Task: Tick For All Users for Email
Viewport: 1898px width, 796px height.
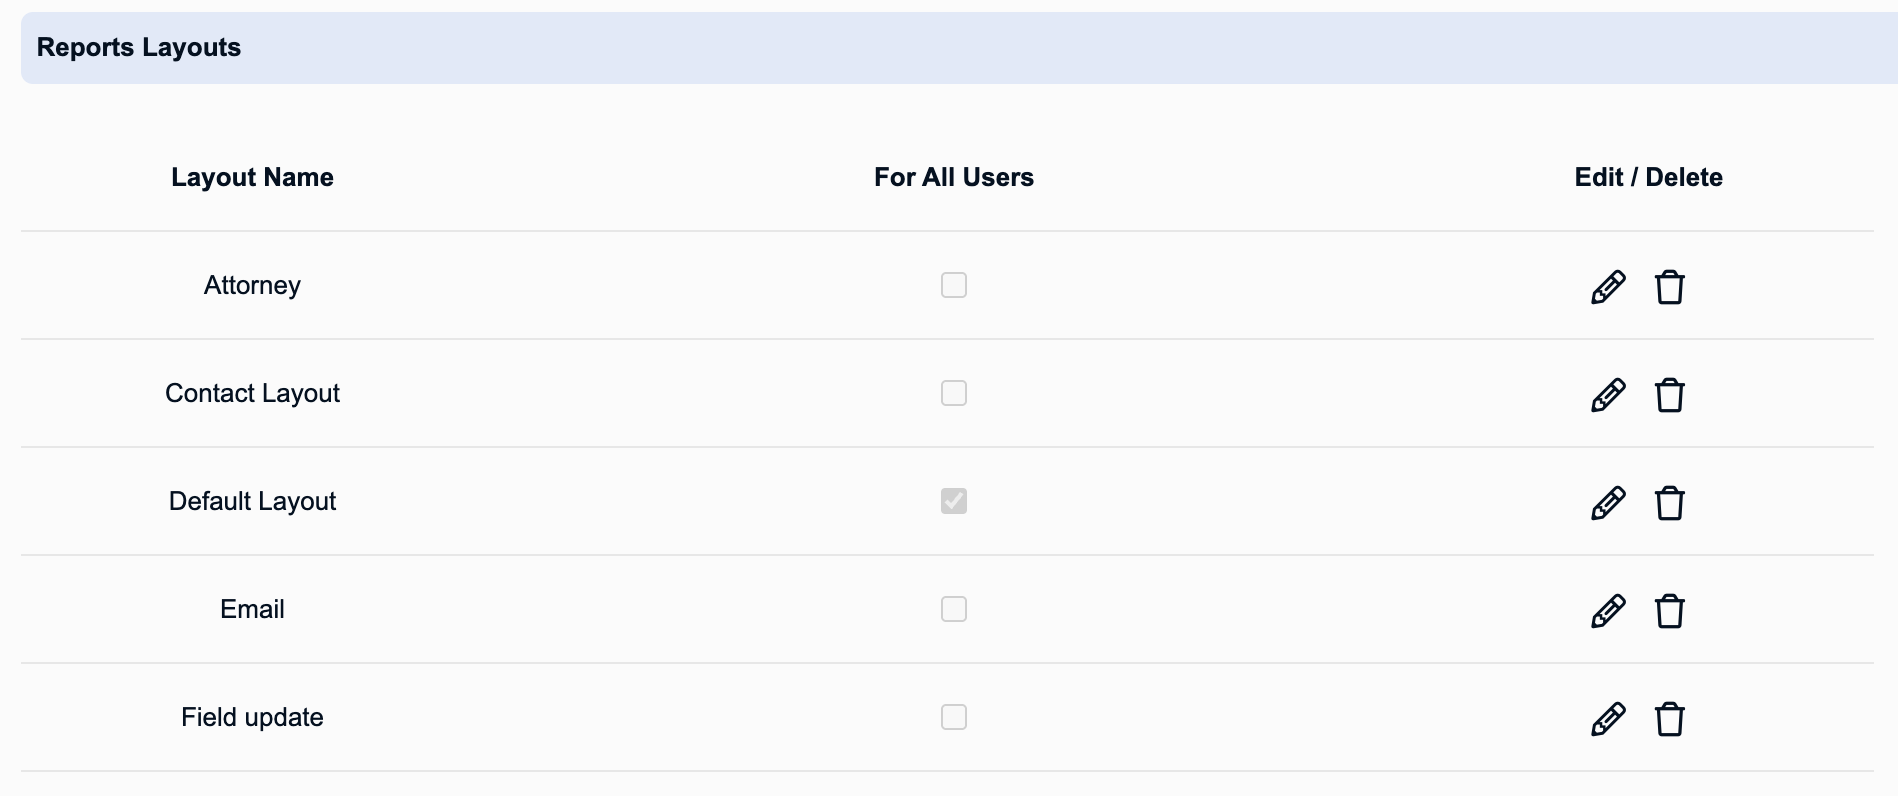Action: [x=954, y=609]
